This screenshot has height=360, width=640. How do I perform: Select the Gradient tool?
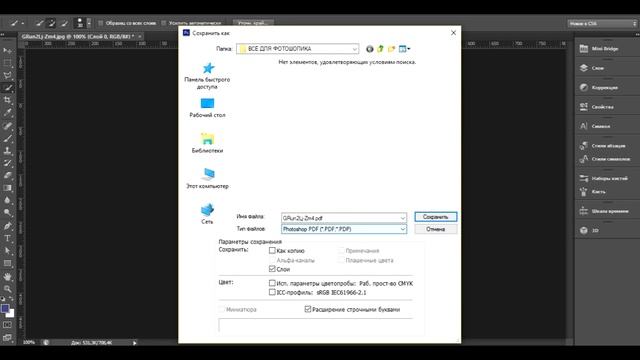point(7,188)
